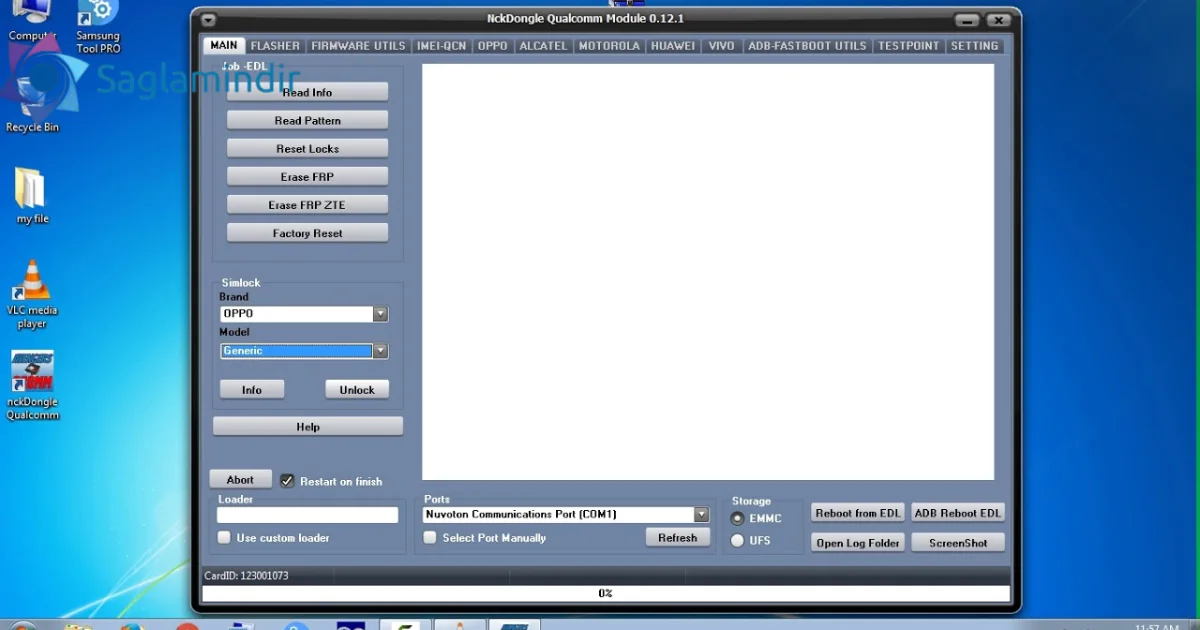Launch nckDongle Qualcomm desktop shortcut
This screenshot has width=1200, height=630.
tap(32, 385)
